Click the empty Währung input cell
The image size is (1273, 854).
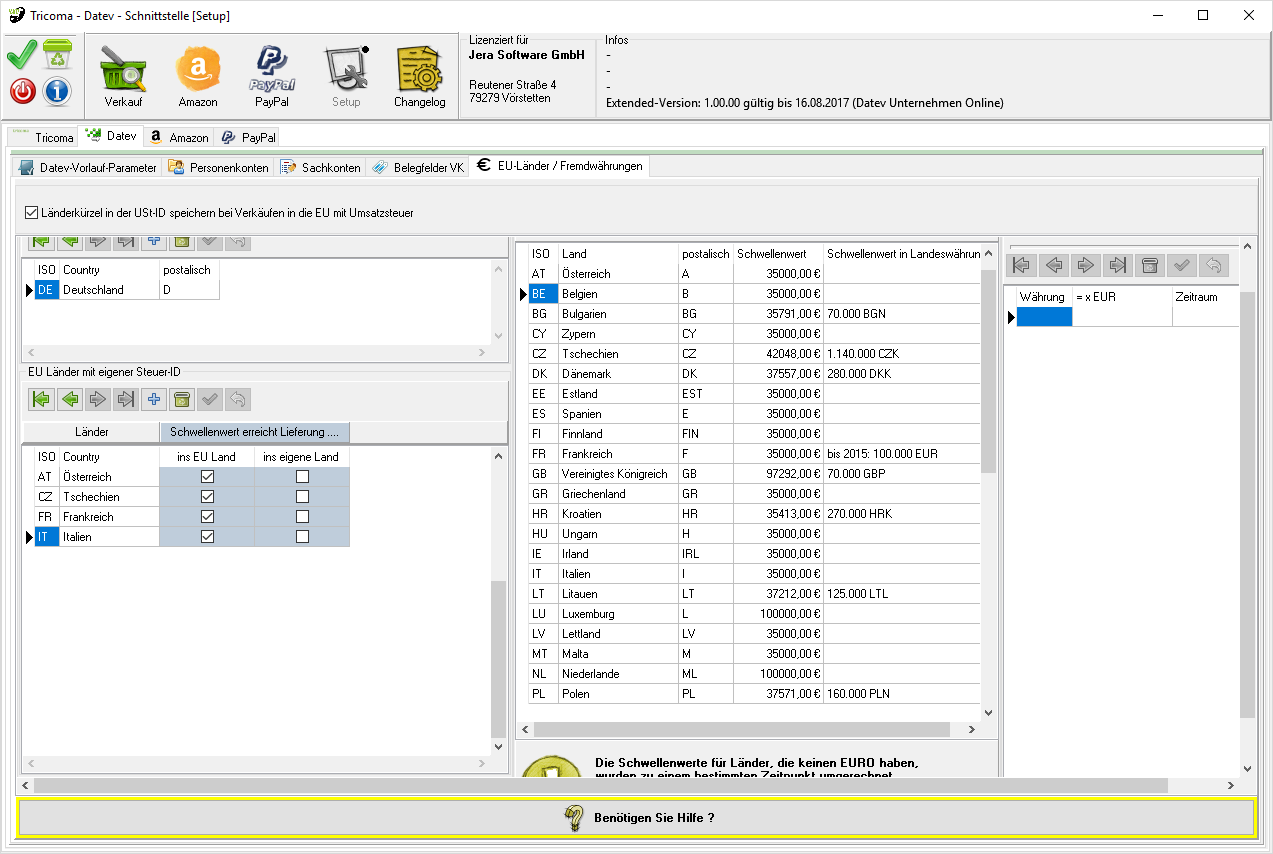(x=1044, y=317)
